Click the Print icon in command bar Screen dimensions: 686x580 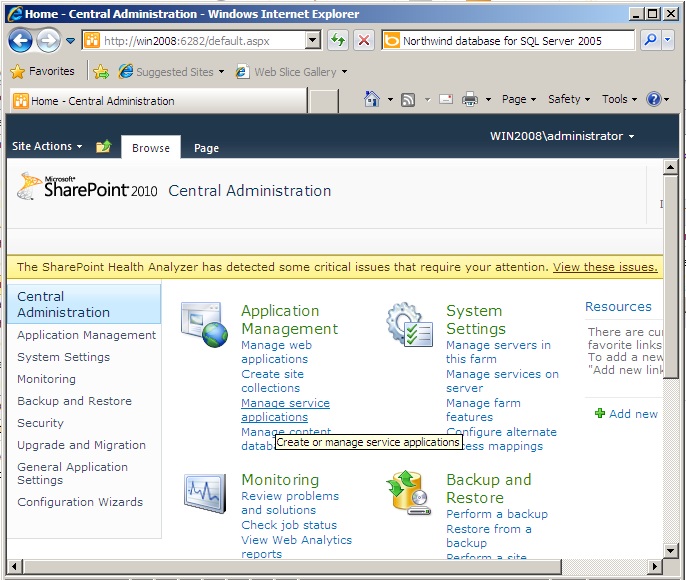pos(470,99)
